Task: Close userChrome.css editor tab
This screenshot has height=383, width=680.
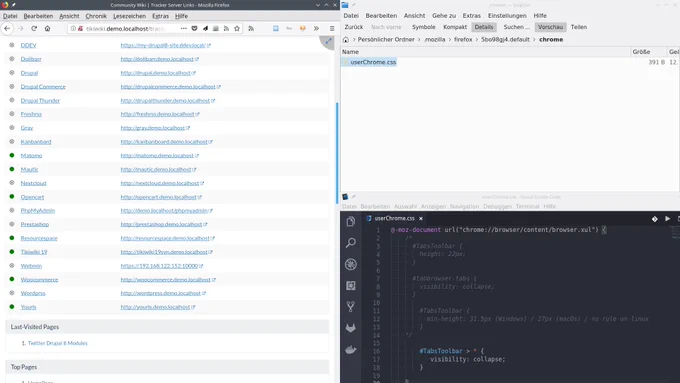Action: pyautogui.click(x=421, y=219)
